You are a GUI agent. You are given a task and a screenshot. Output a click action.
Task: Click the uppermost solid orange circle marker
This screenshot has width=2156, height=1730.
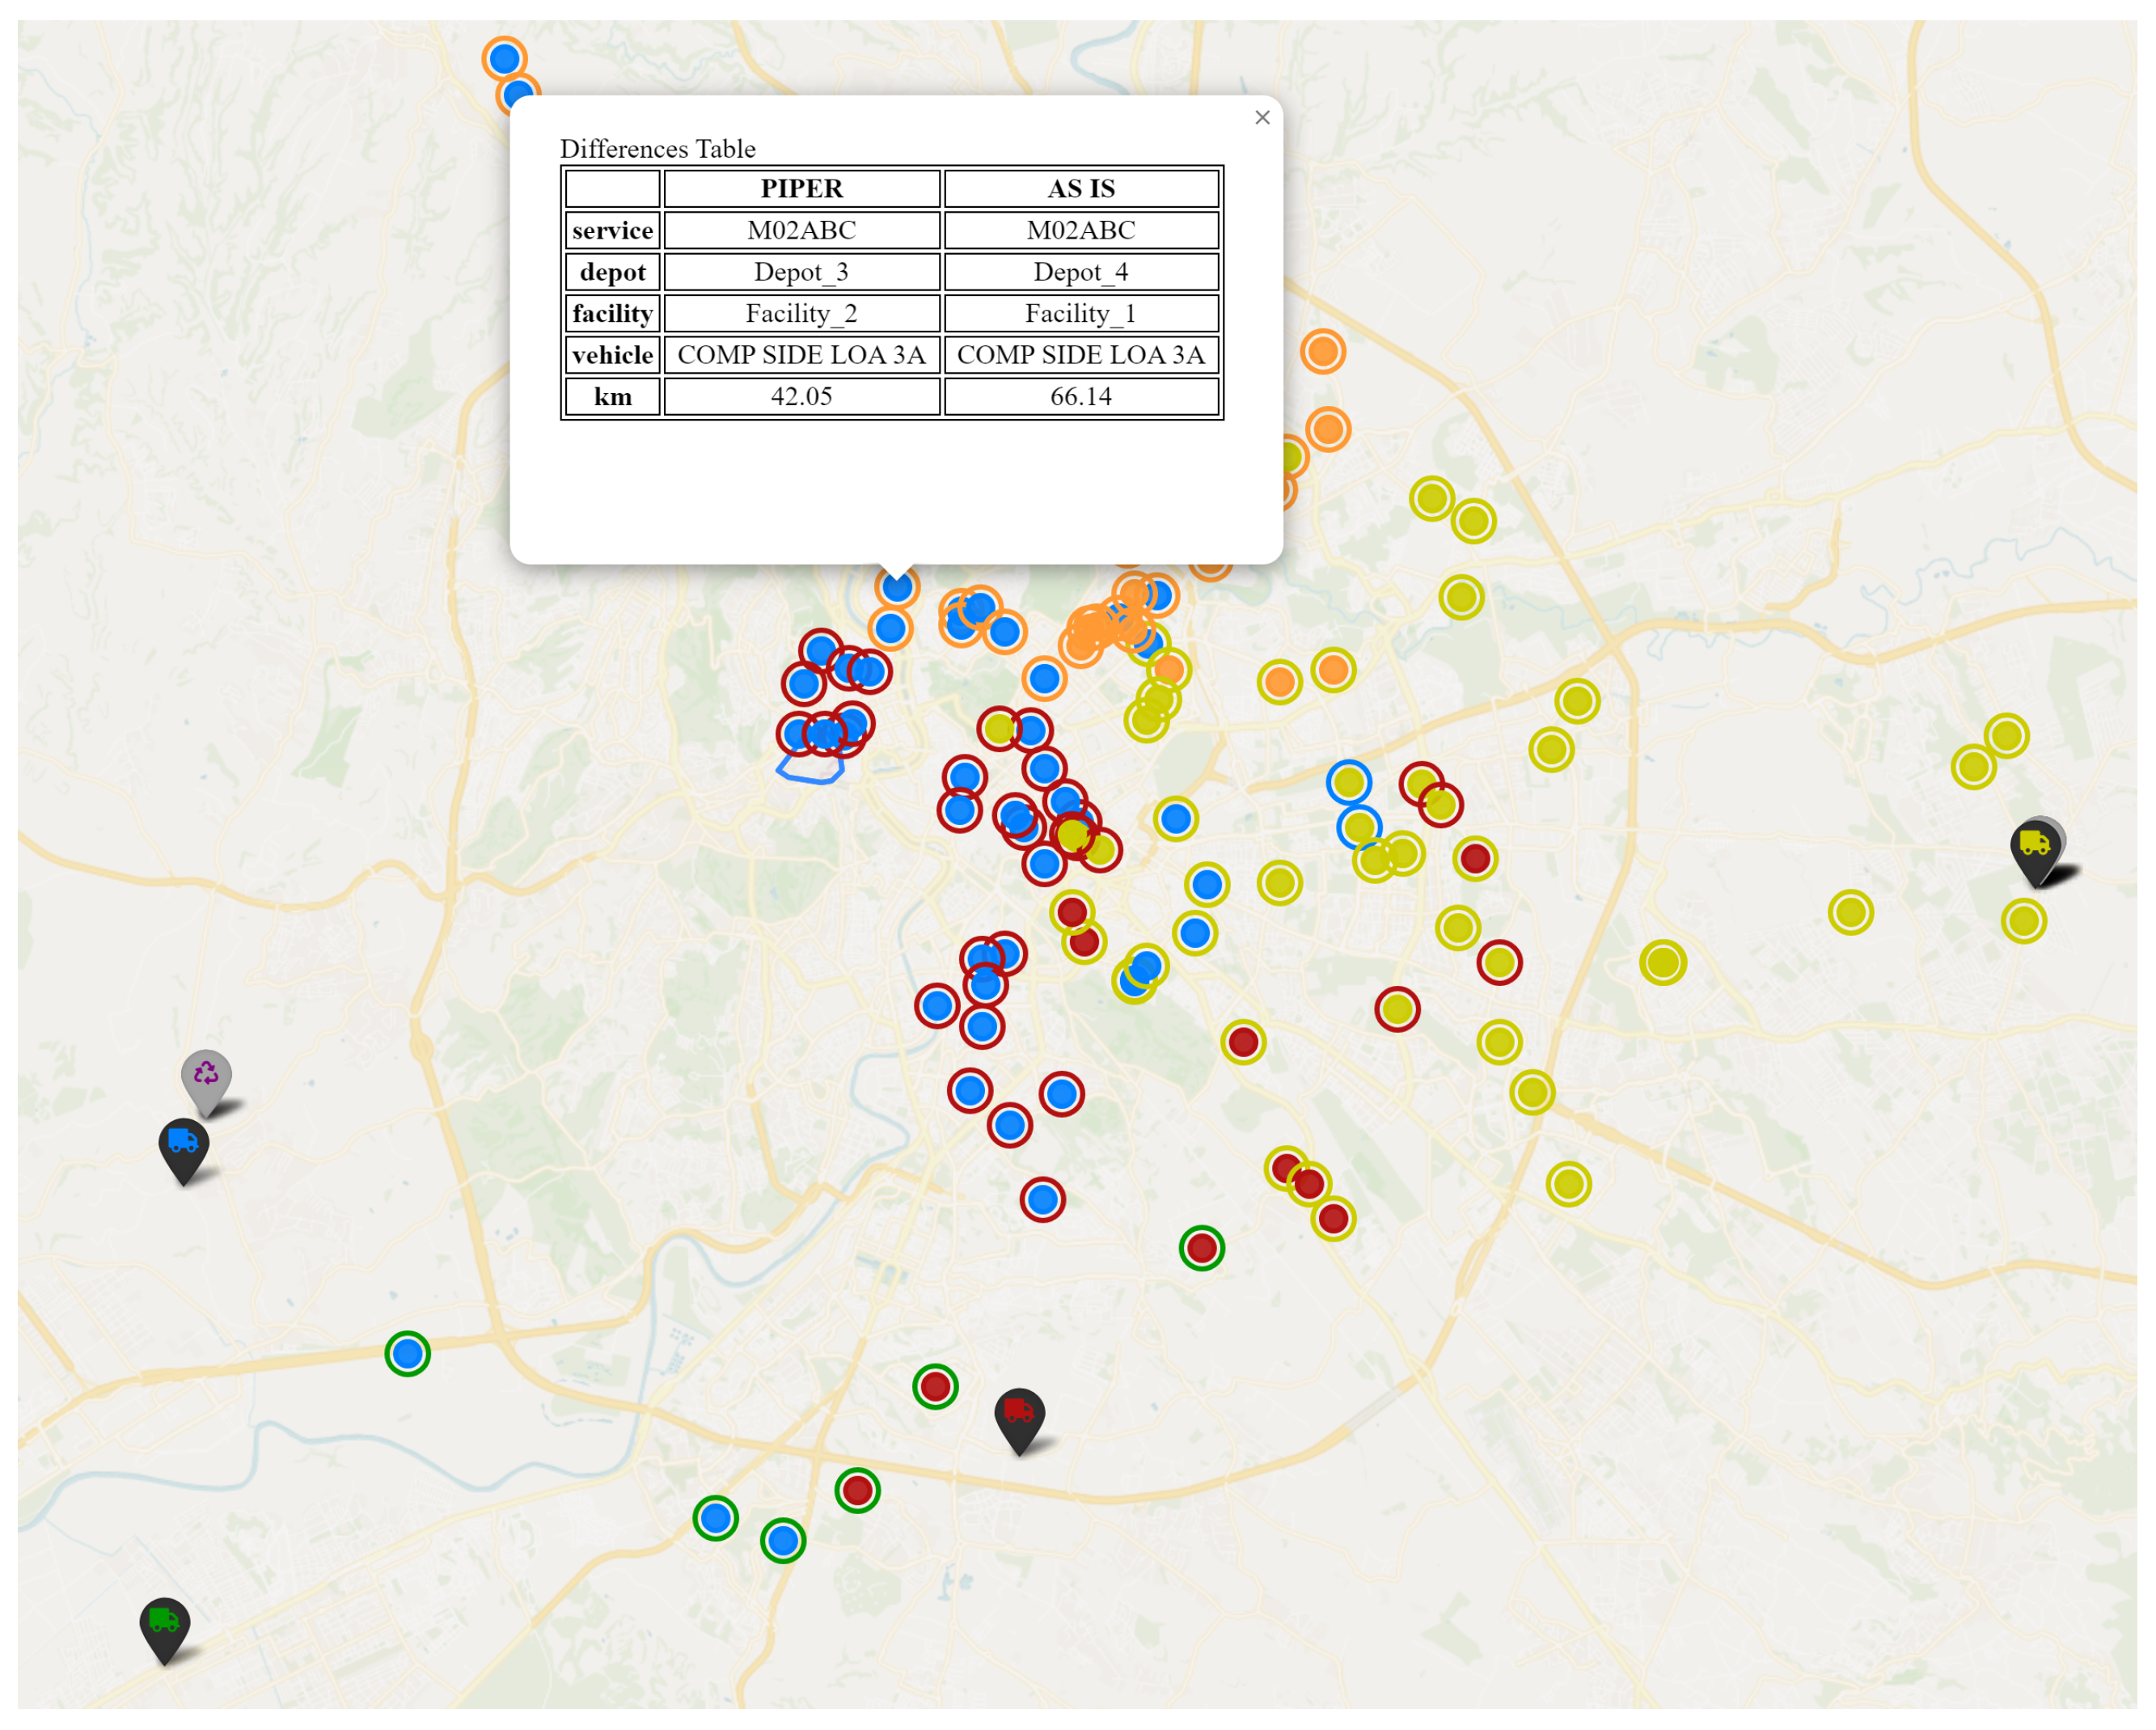[1322, 352]
